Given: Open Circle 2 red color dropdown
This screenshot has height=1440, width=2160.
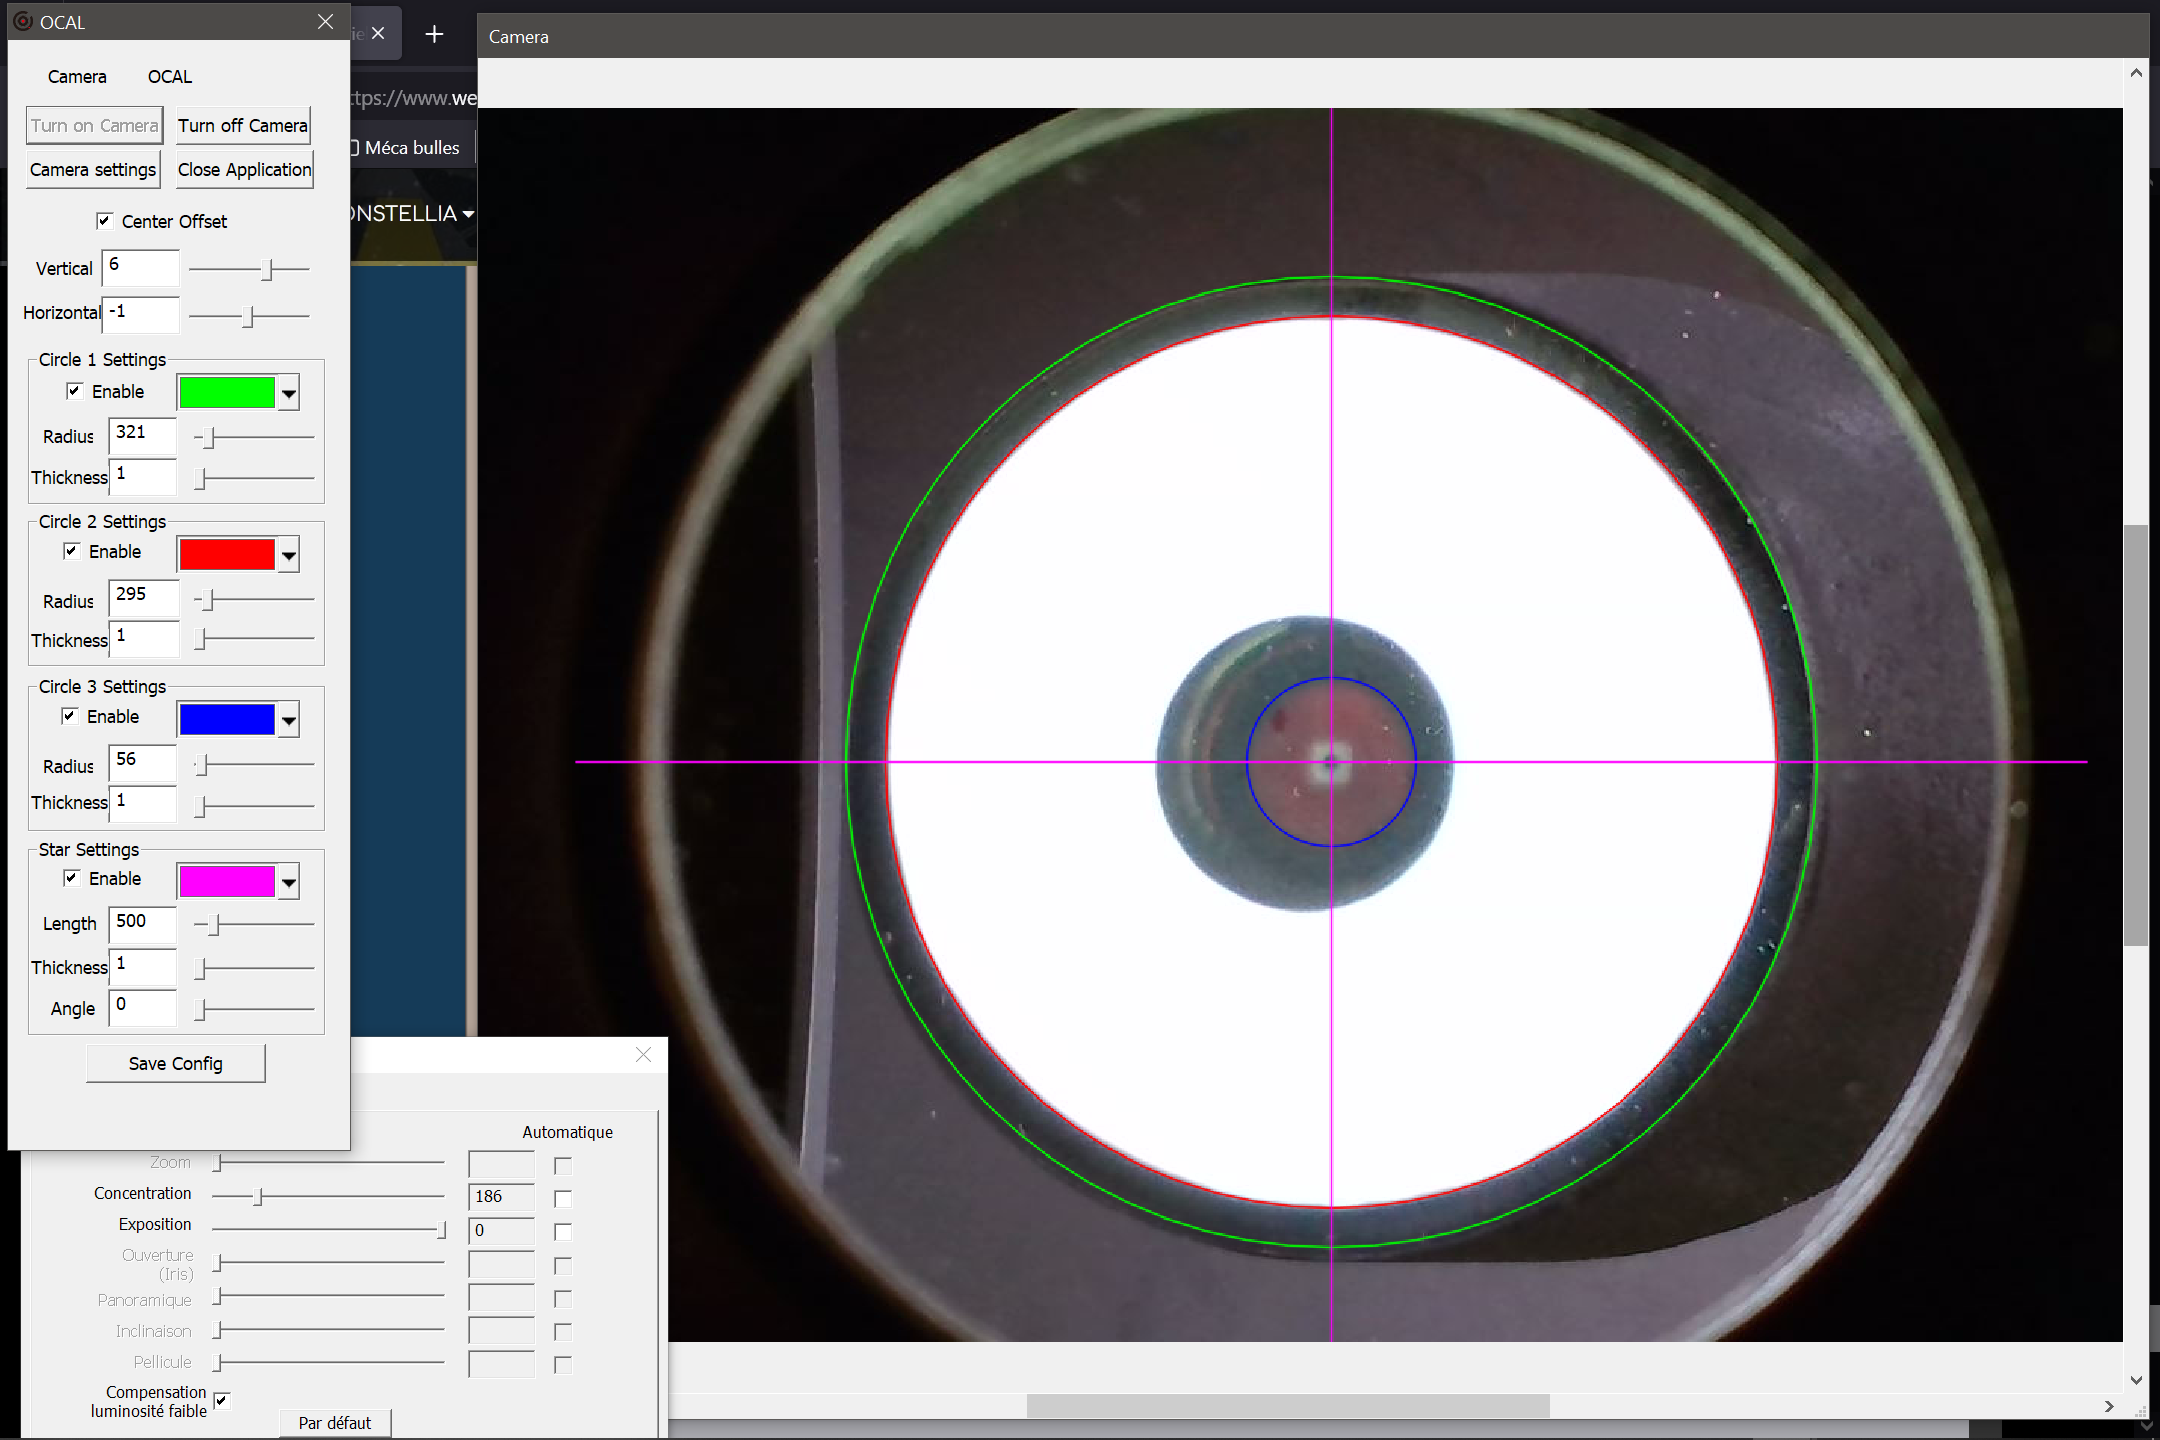Looking at the screenshot, I should [289, 556].
